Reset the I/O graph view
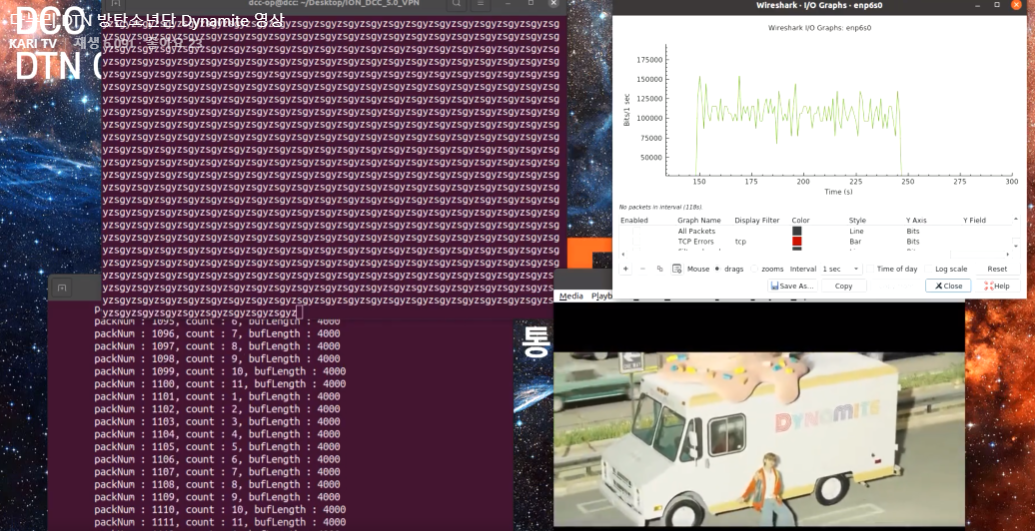The width and height of the screenshot is (1035, 531). (x=997, y=269)
